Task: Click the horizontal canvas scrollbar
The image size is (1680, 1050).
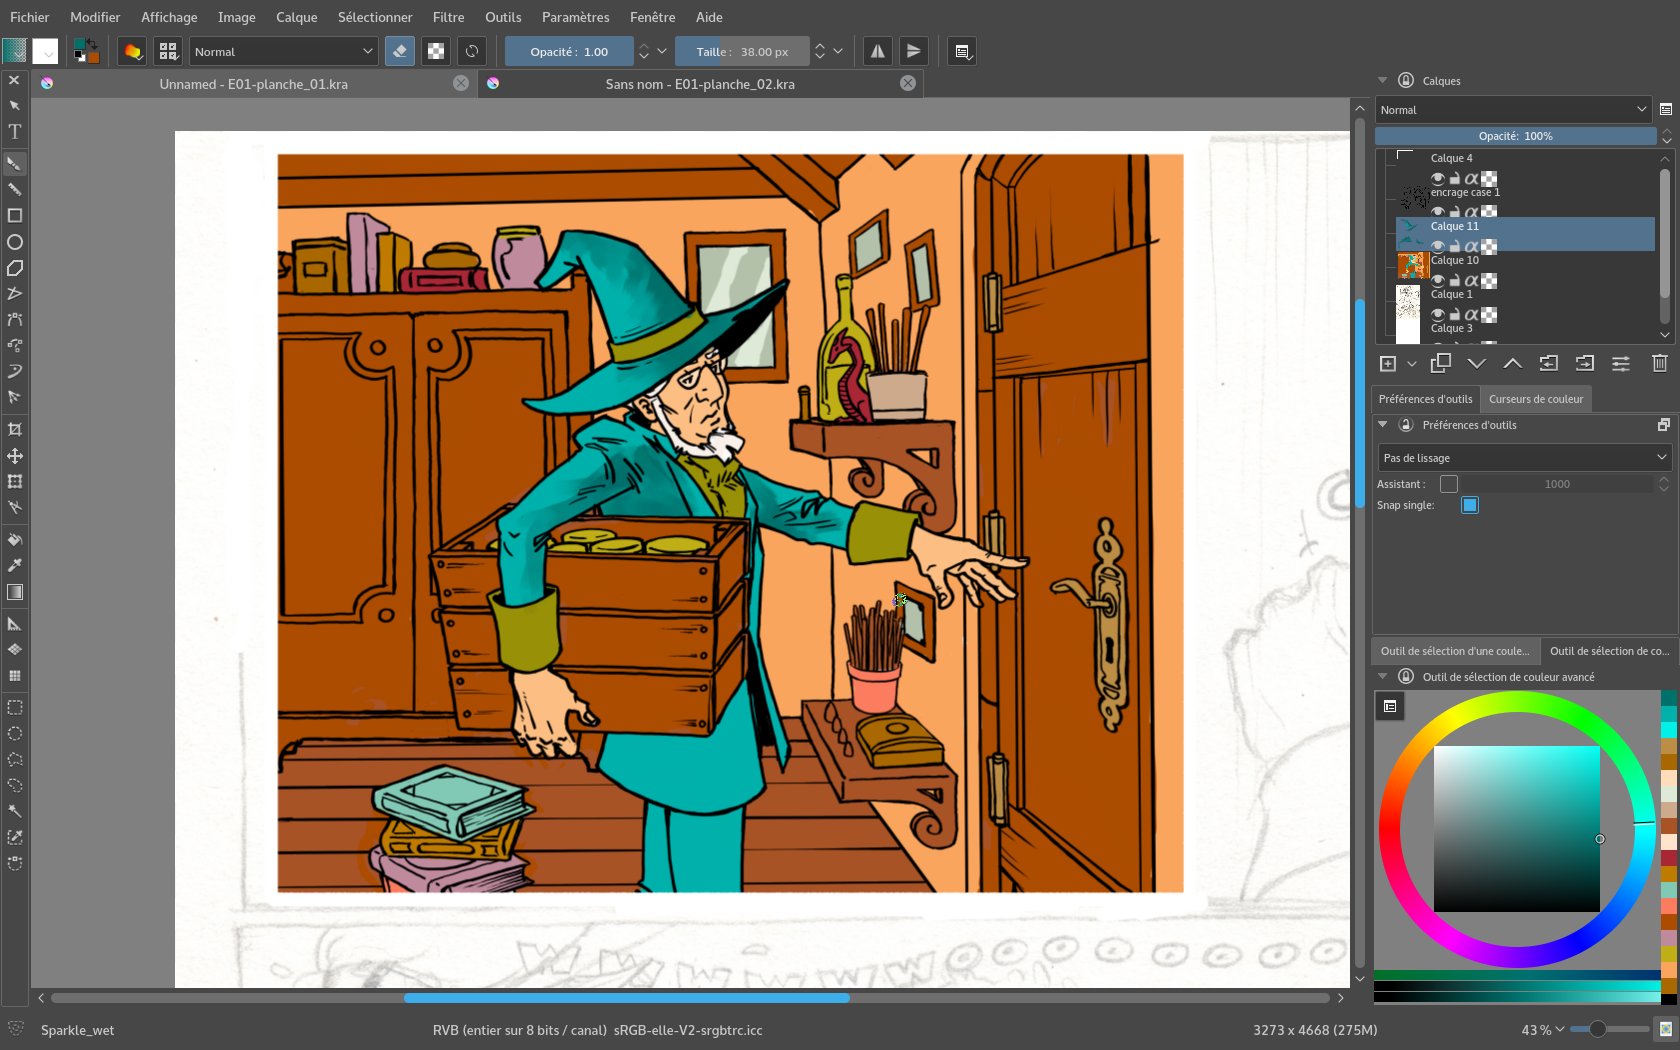Action: tap(627, 998)
